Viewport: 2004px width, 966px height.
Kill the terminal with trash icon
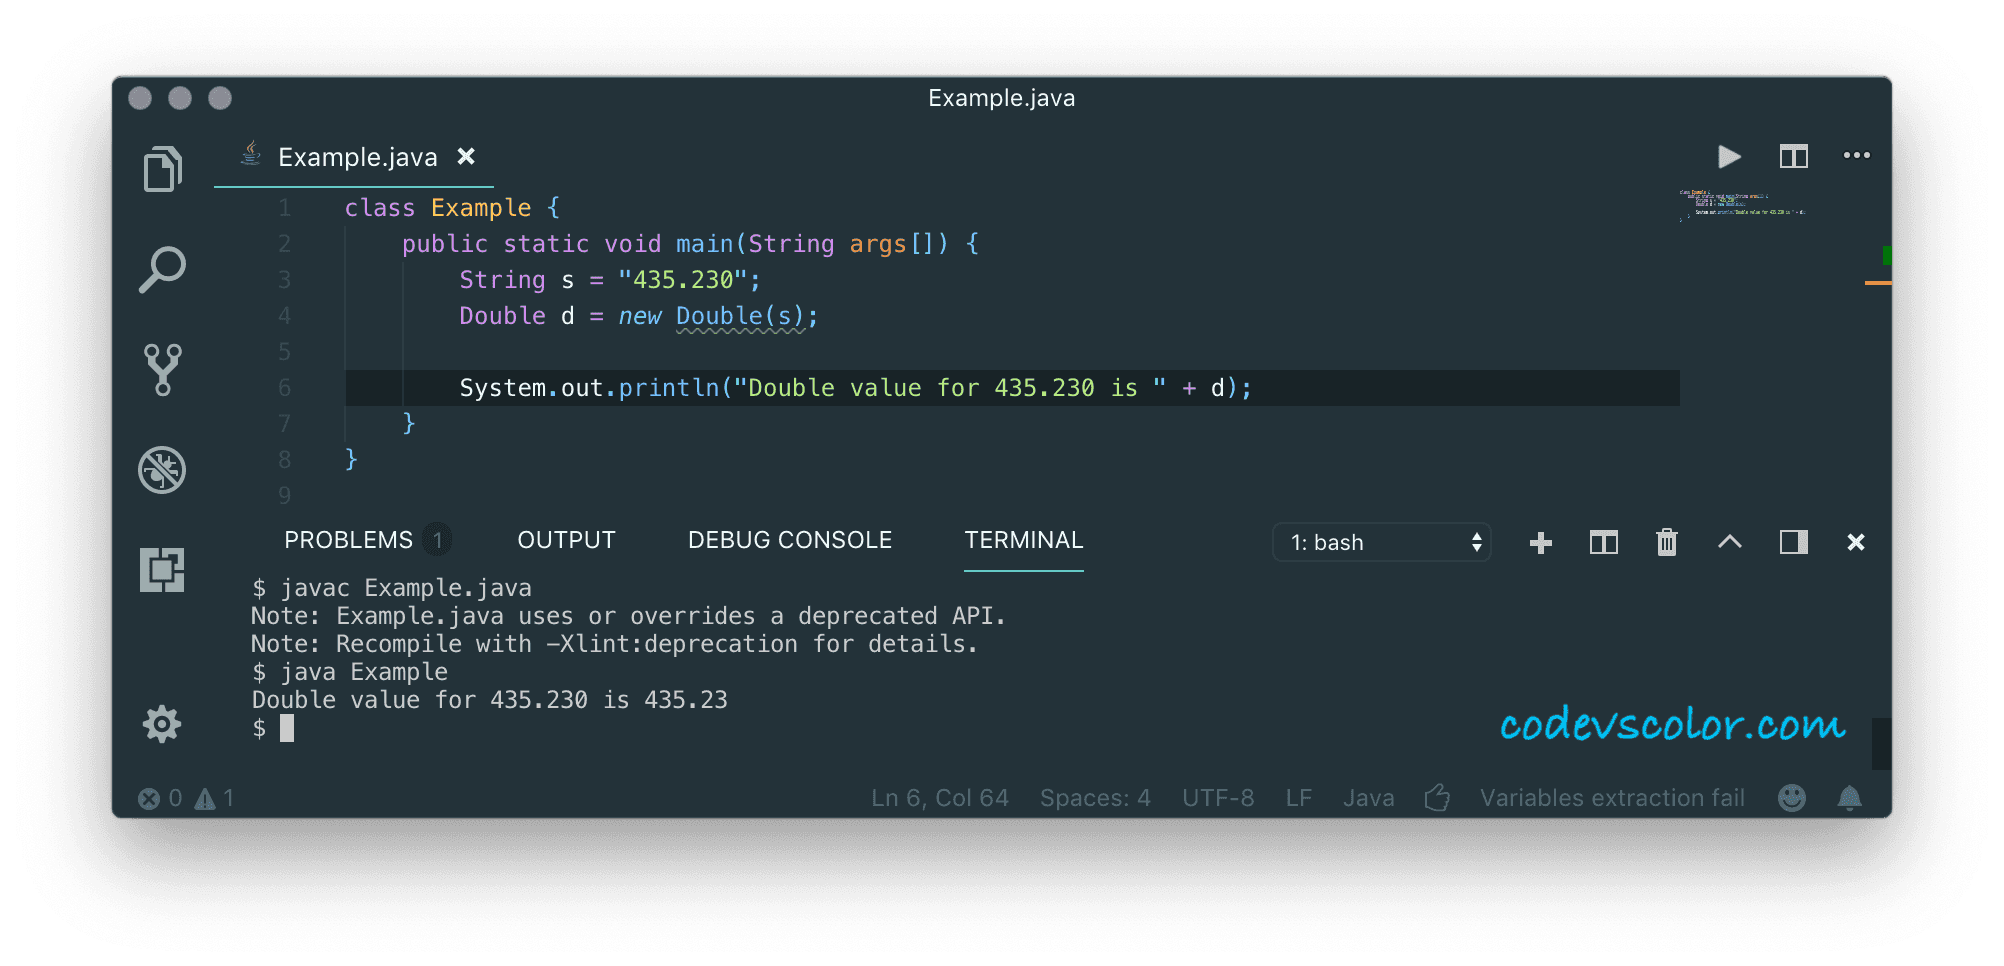point(1666,542)
